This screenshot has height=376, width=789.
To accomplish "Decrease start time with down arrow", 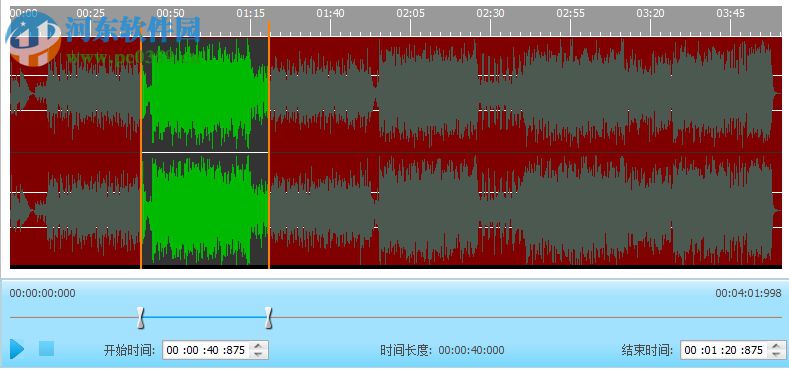I will point(259,354).
